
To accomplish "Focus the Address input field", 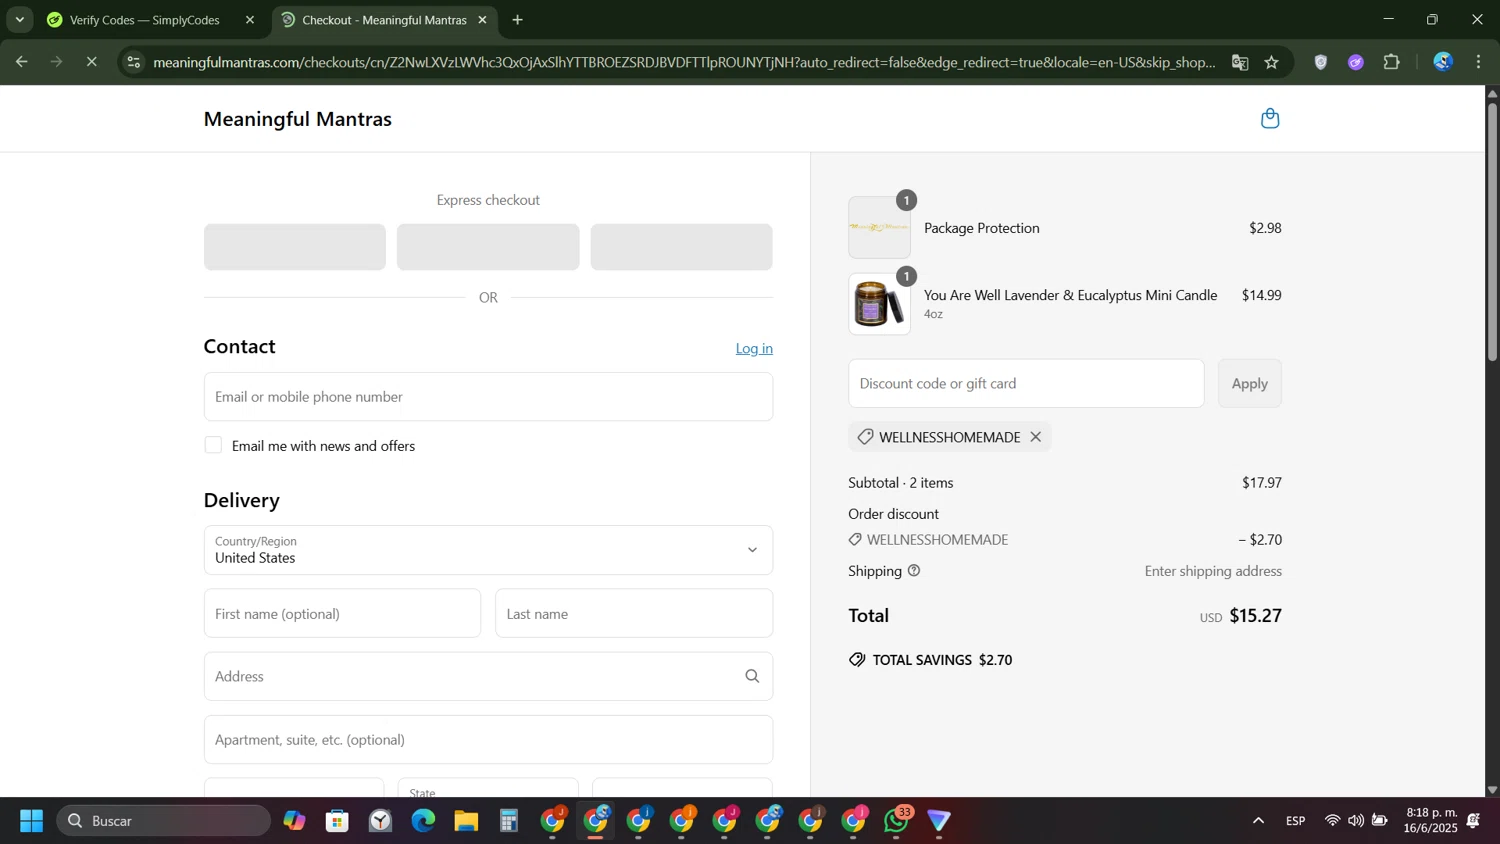I will (488, 677).
